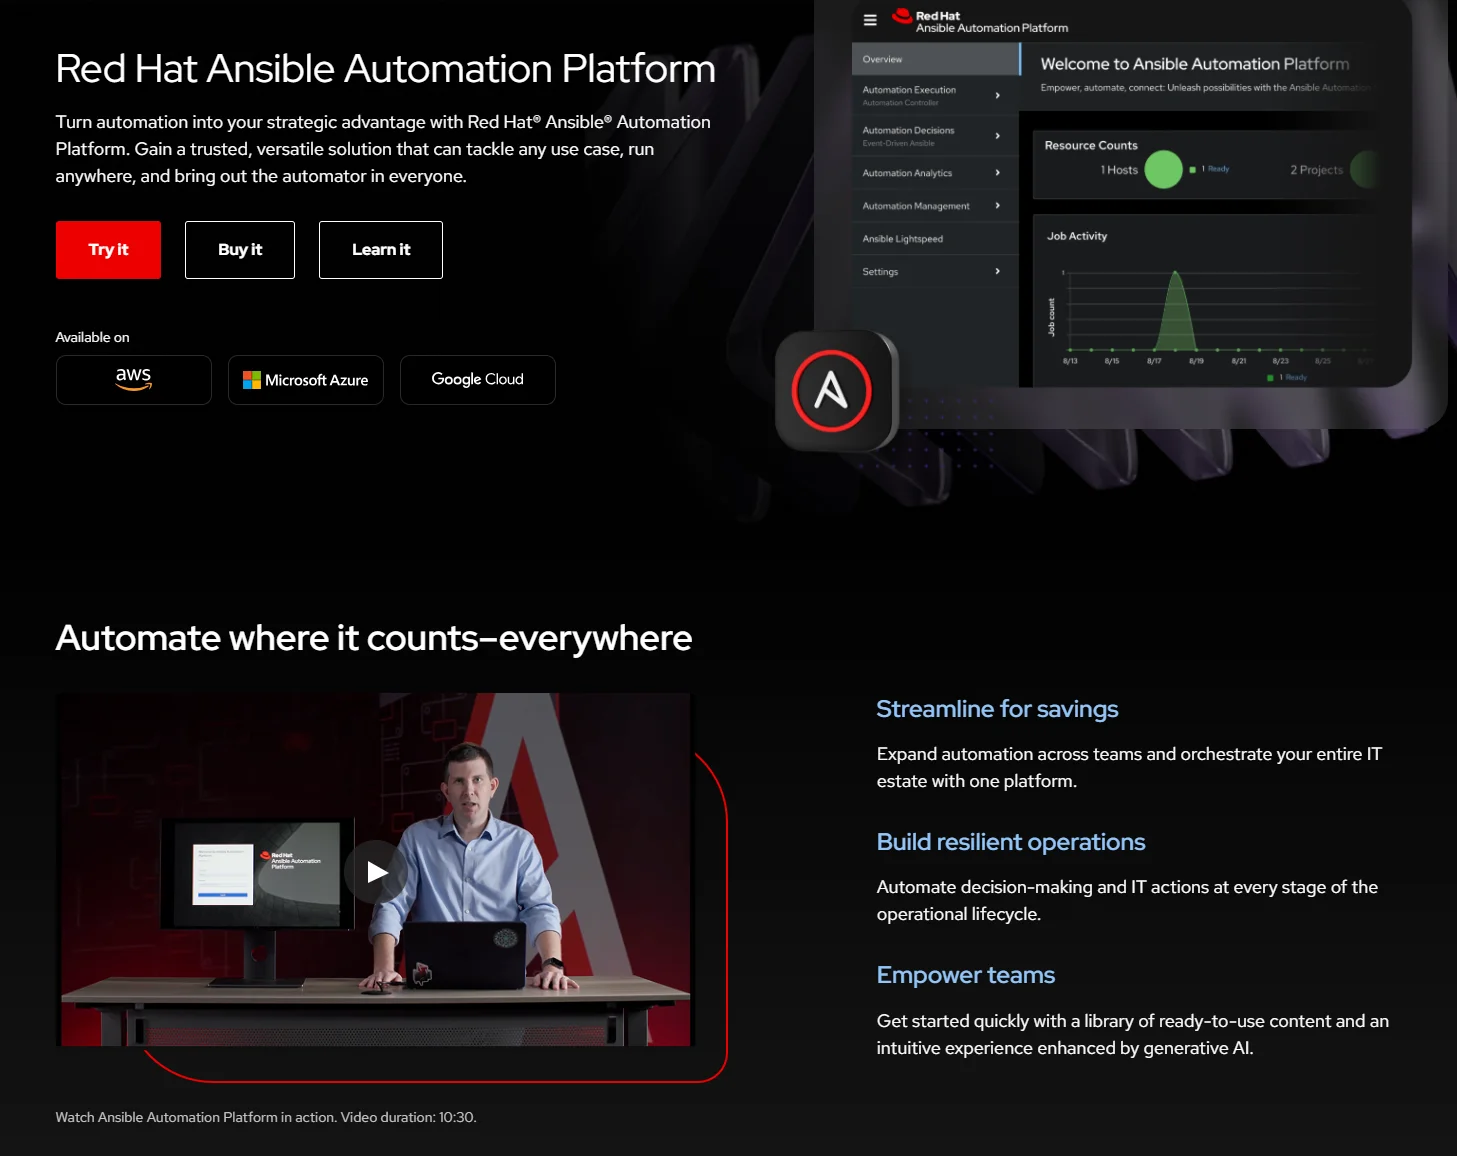1457x1156 pixels.
Task: Open the video thumbnail of presenter
Action: tap(376, 870)
